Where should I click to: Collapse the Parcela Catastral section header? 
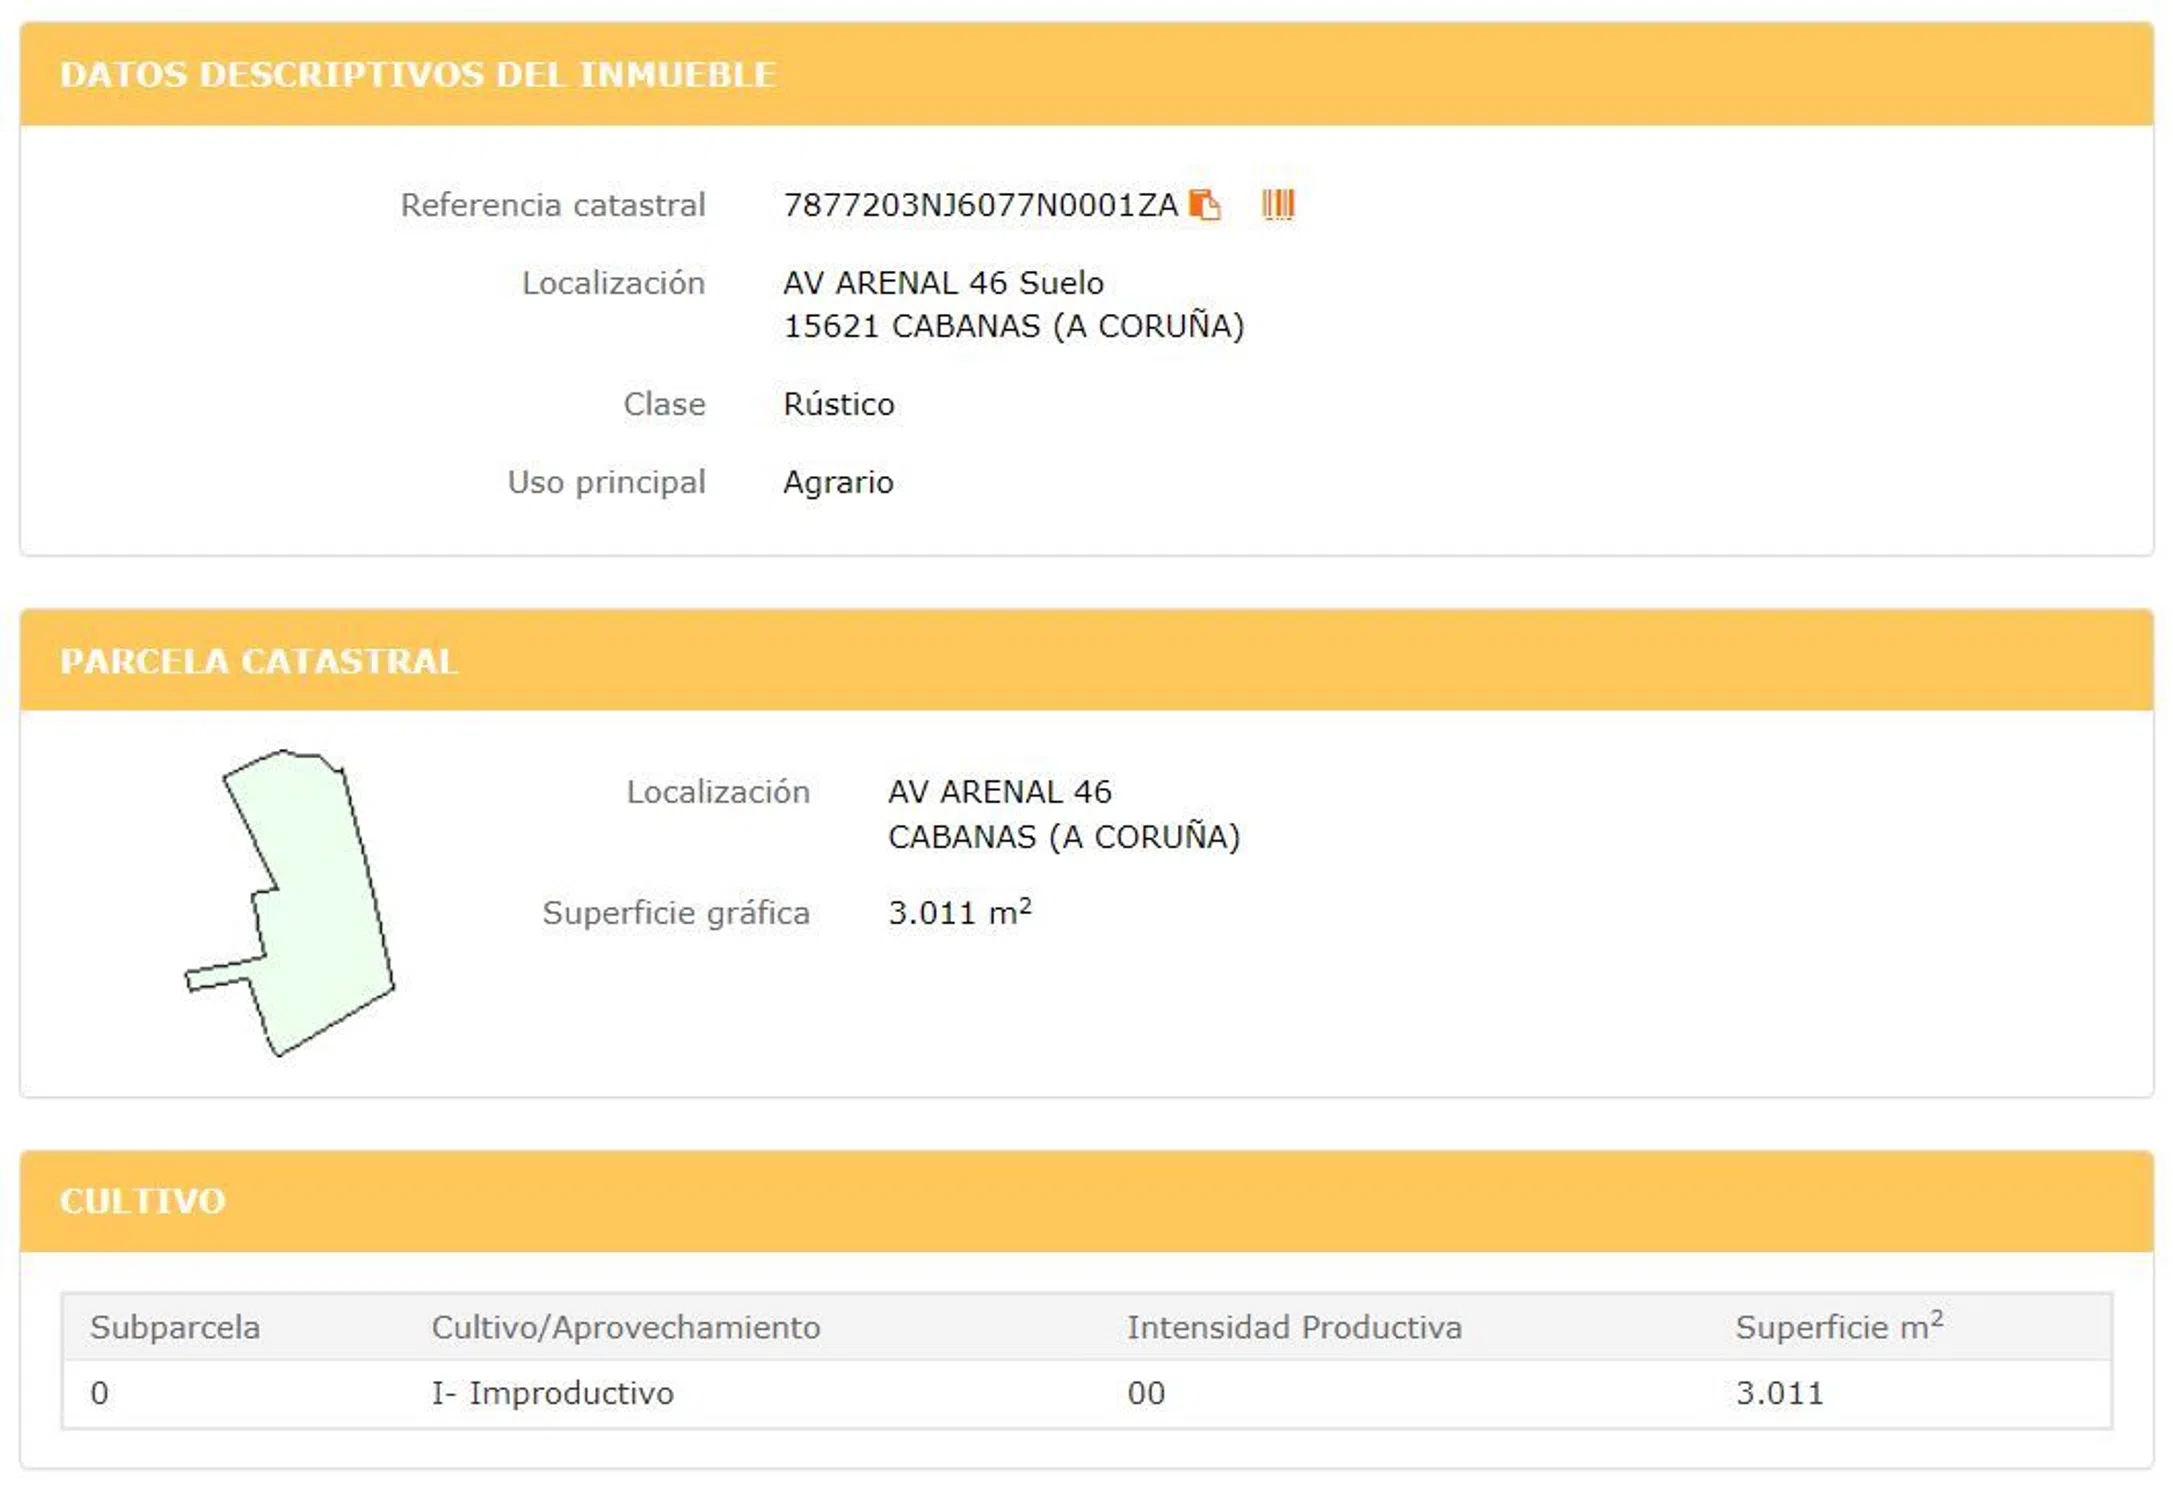click(258, 662)
